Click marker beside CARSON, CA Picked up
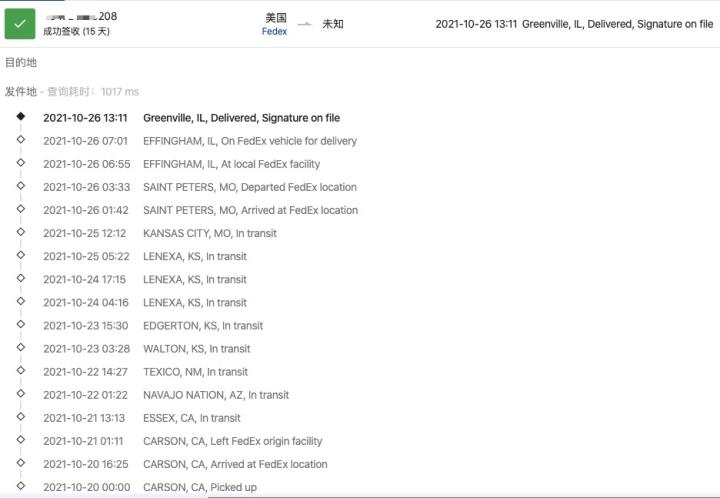This screenshot has width=720, height=498. pyautogui.click(x=21, y=486)
